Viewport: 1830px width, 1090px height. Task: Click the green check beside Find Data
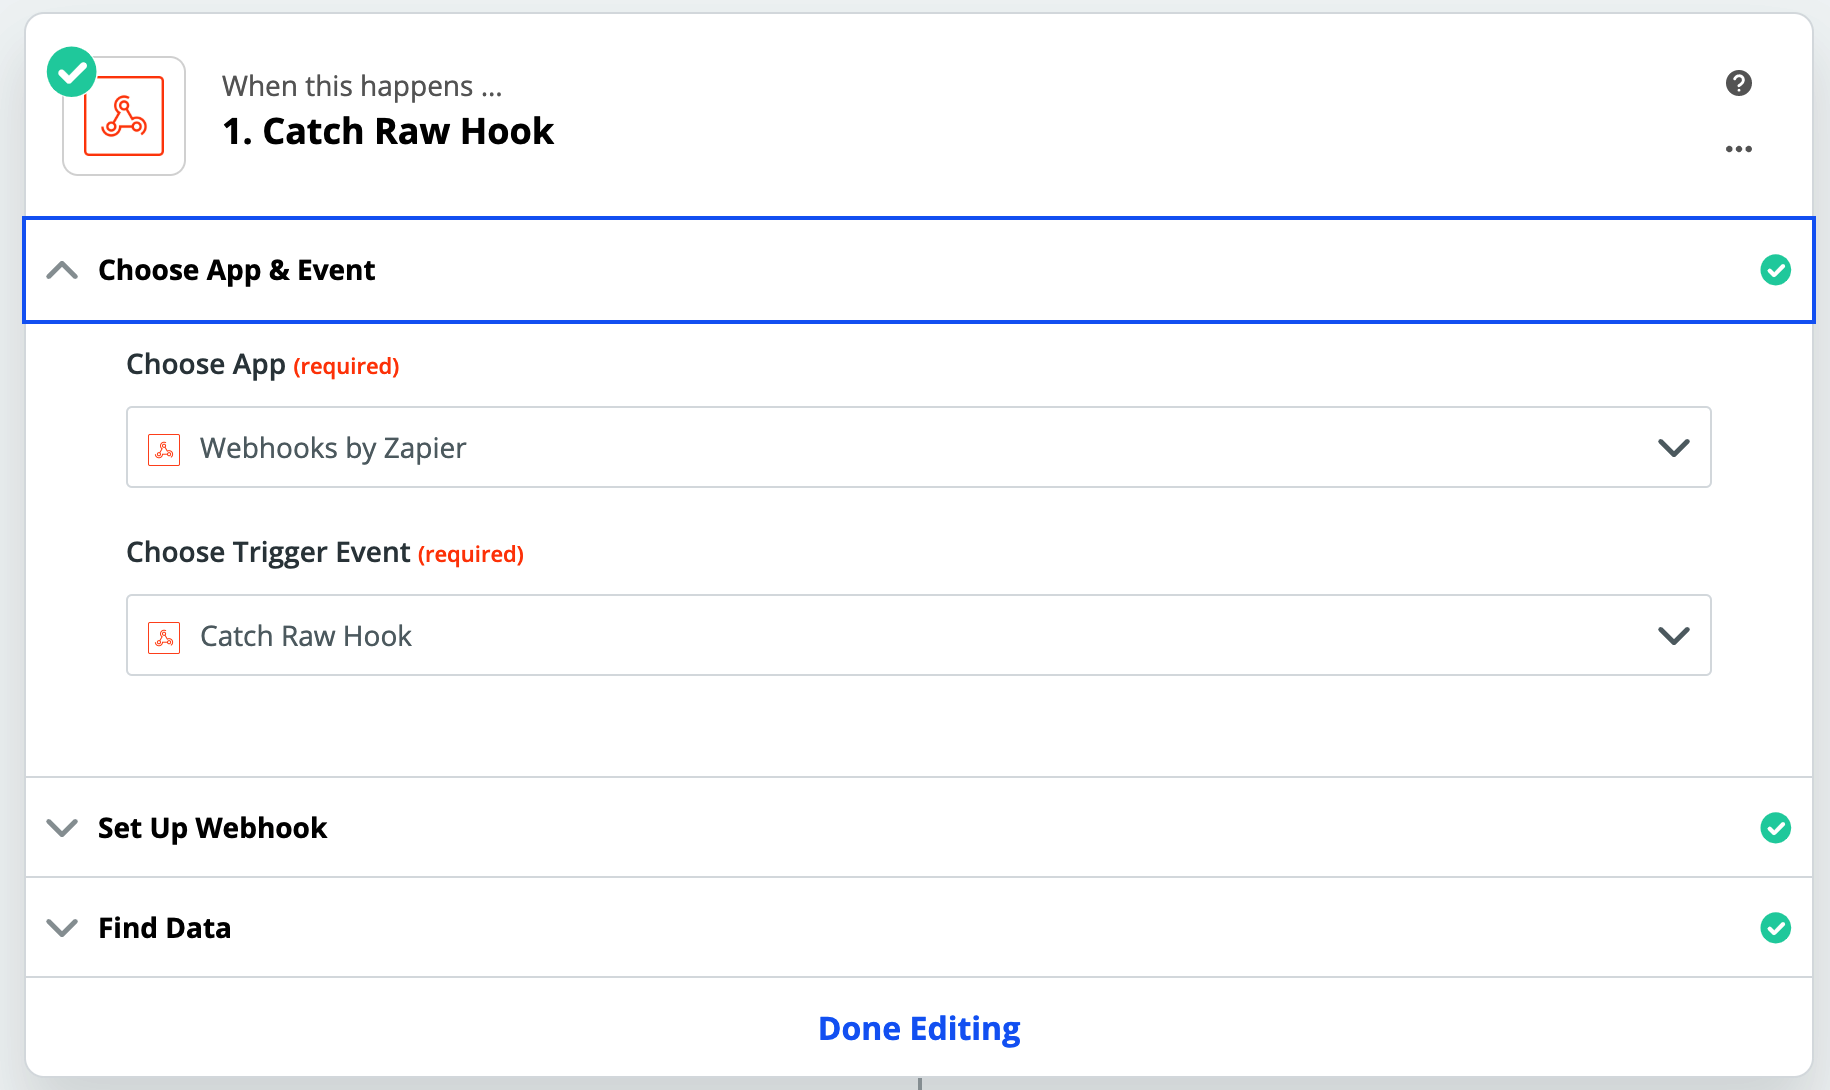[1776, 928]
